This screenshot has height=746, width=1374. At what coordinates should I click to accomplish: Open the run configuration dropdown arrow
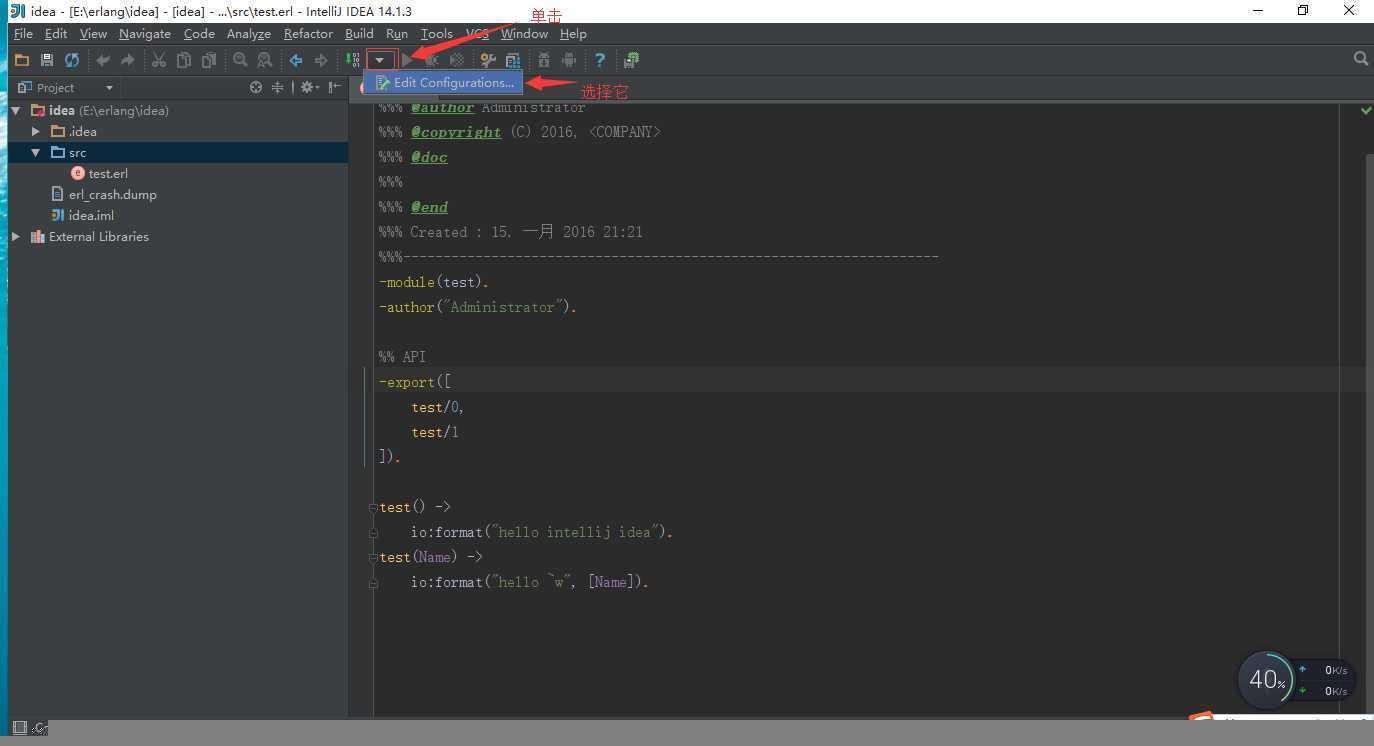pos(380,60)
